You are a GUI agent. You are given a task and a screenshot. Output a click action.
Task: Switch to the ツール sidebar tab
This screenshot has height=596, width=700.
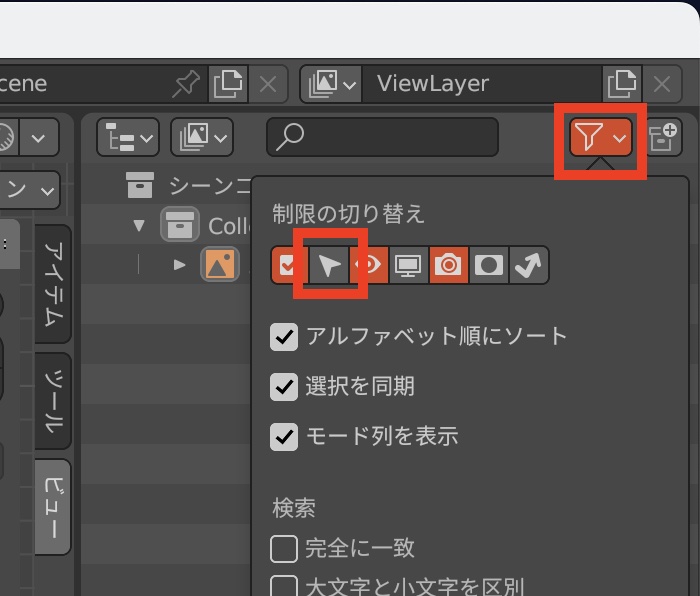click(x=54, y=400)
